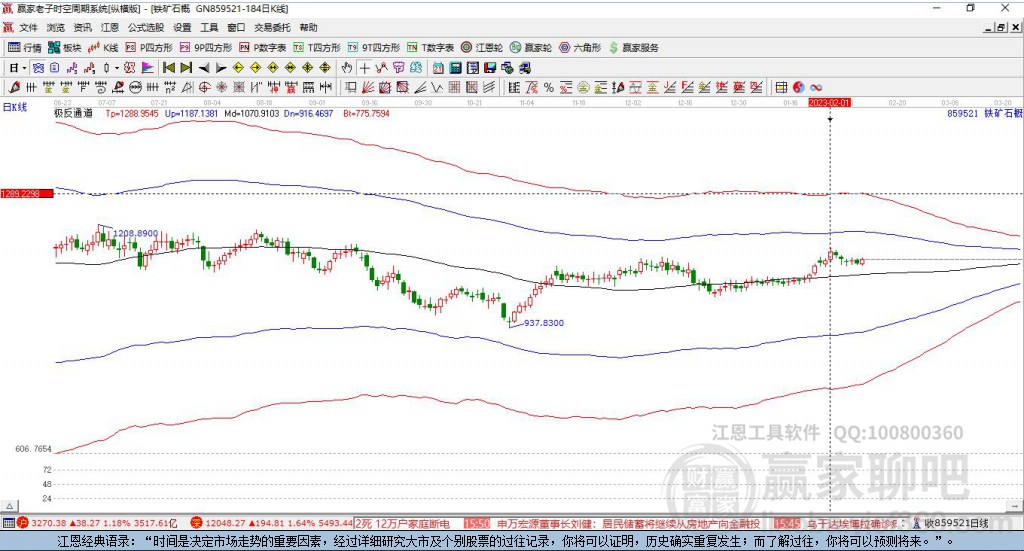Click the truck icon on toolbar
Image resolution: width=1024 pixels, height=551 pixels.
tap(525, 68)
